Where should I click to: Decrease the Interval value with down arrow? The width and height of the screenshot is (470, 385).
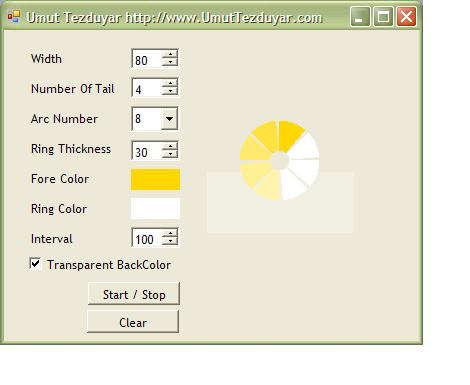point(170,241)
